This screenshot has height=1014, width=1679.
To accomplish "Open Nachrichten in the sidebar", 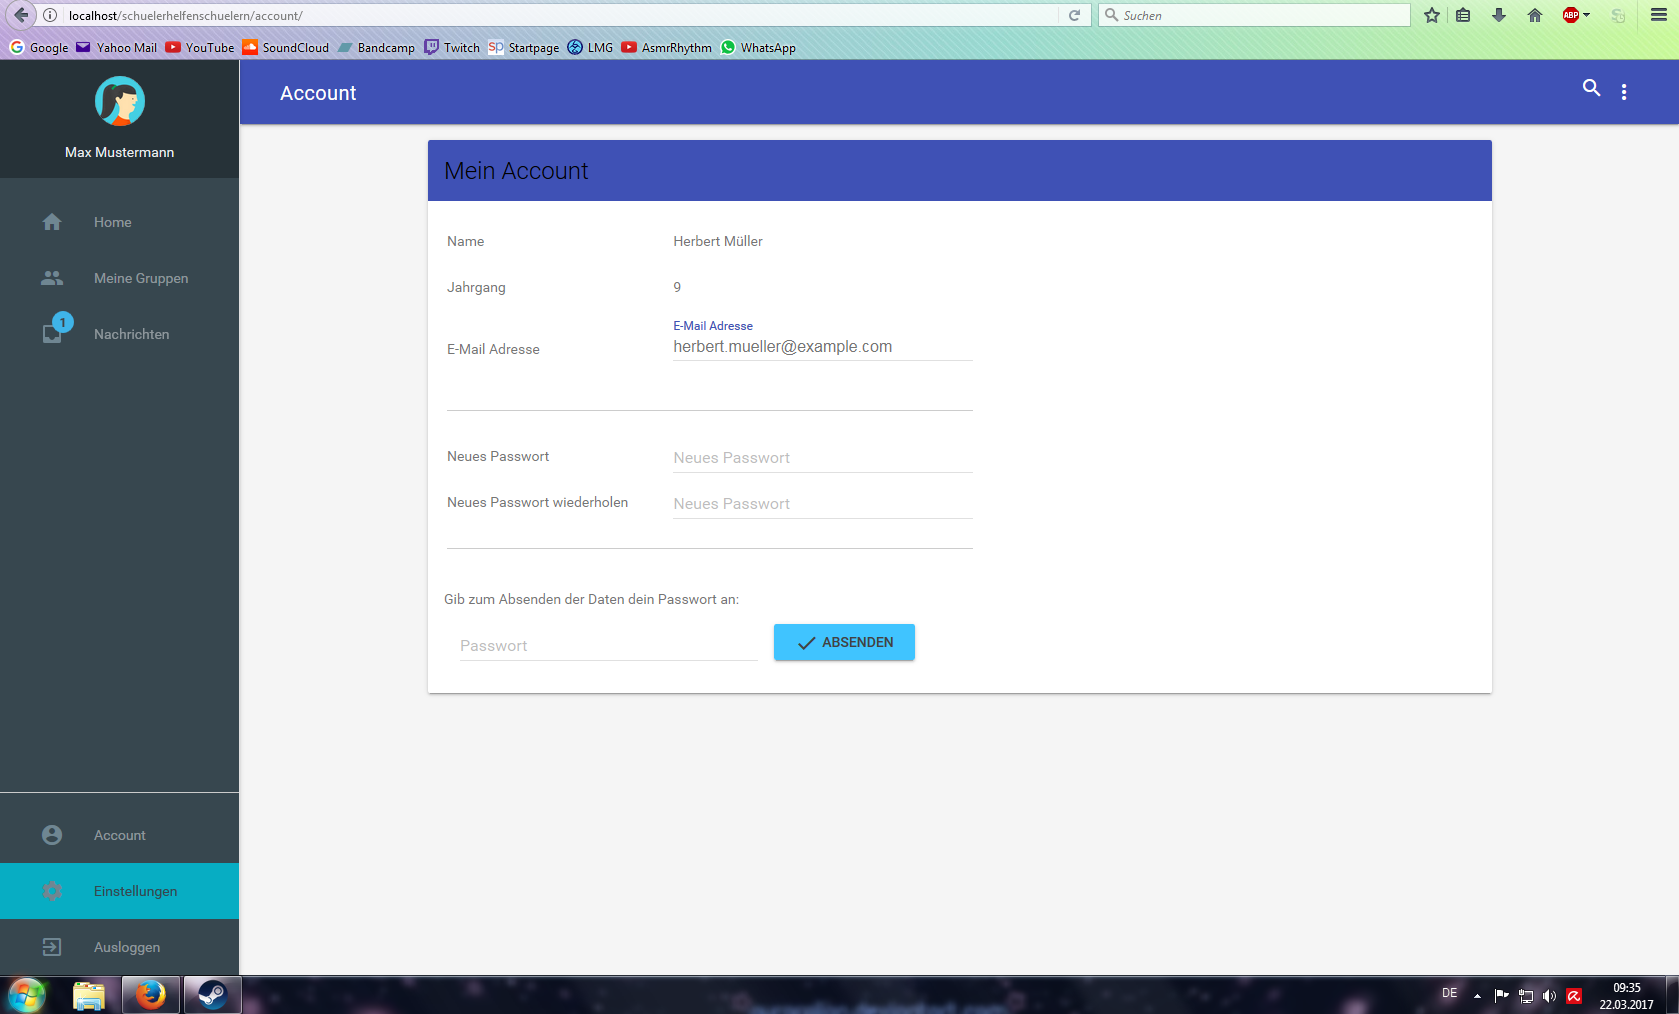I will coord(120,334).
